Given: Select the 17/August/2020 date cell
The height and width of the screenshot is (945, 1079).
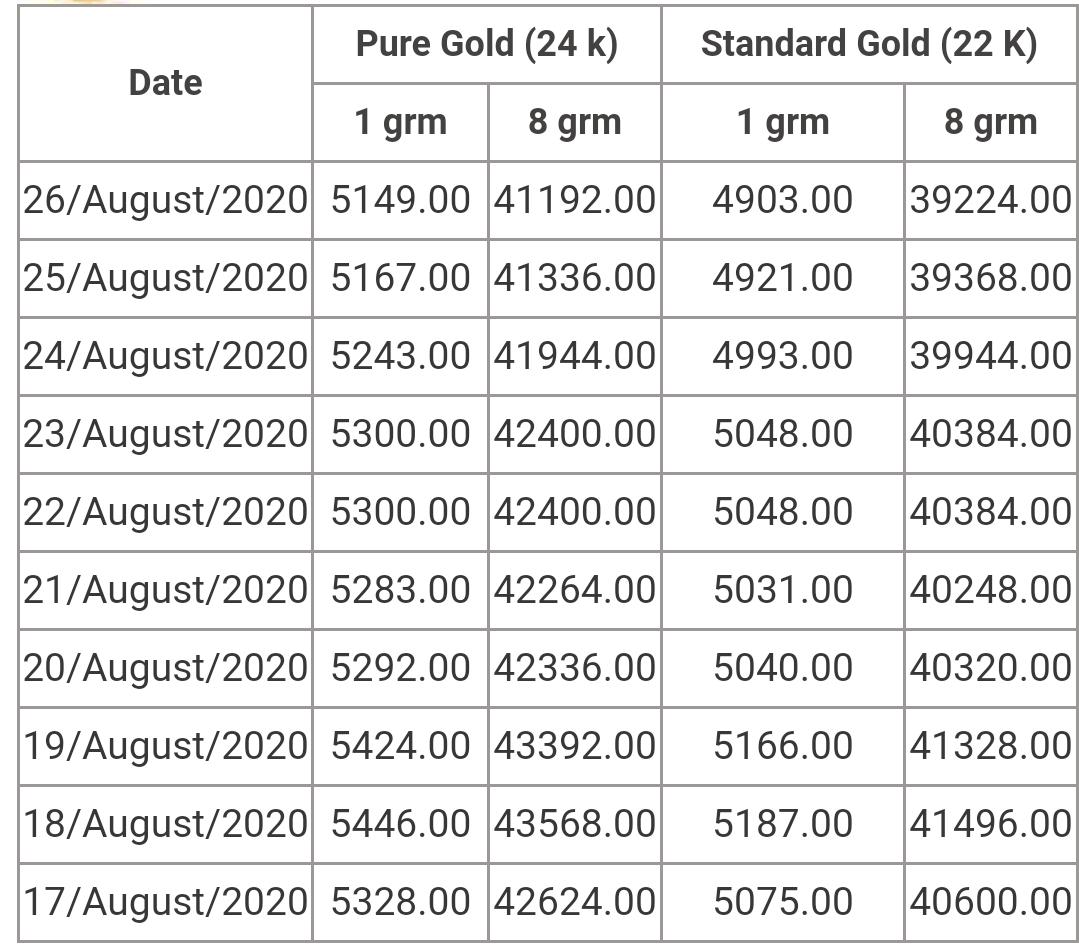Looking at the screenshot, I should pyautogui.click(x=165, y=902).
